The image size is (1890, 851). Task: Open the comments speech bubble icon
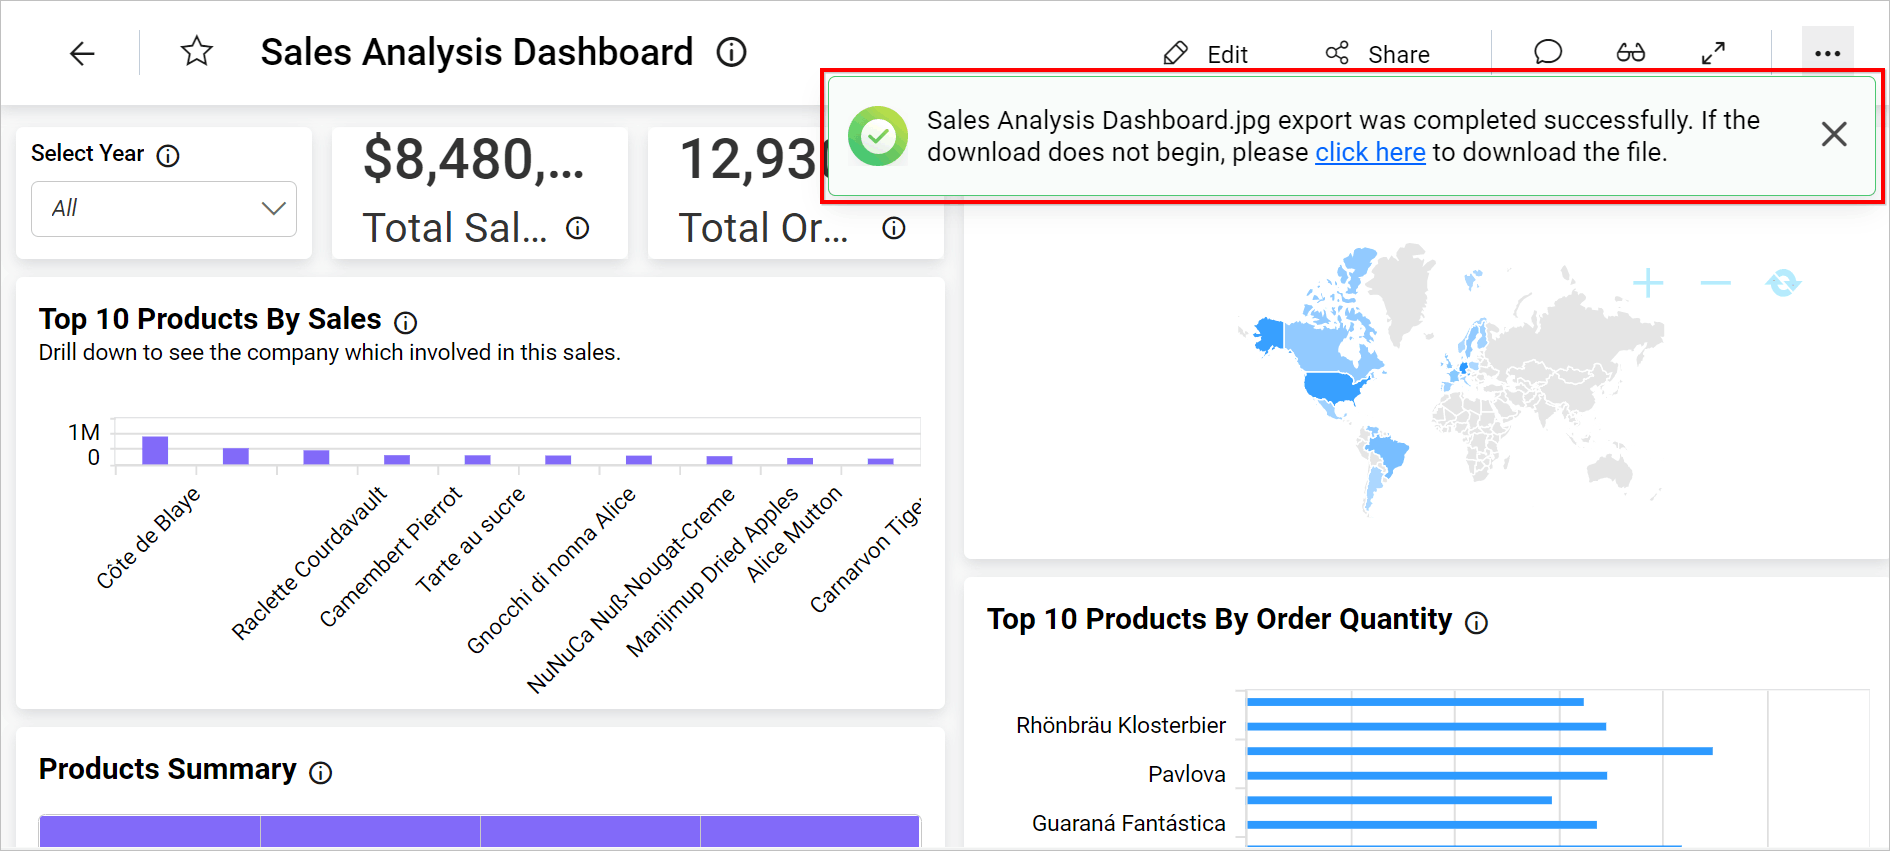(x=1548, y=52)
